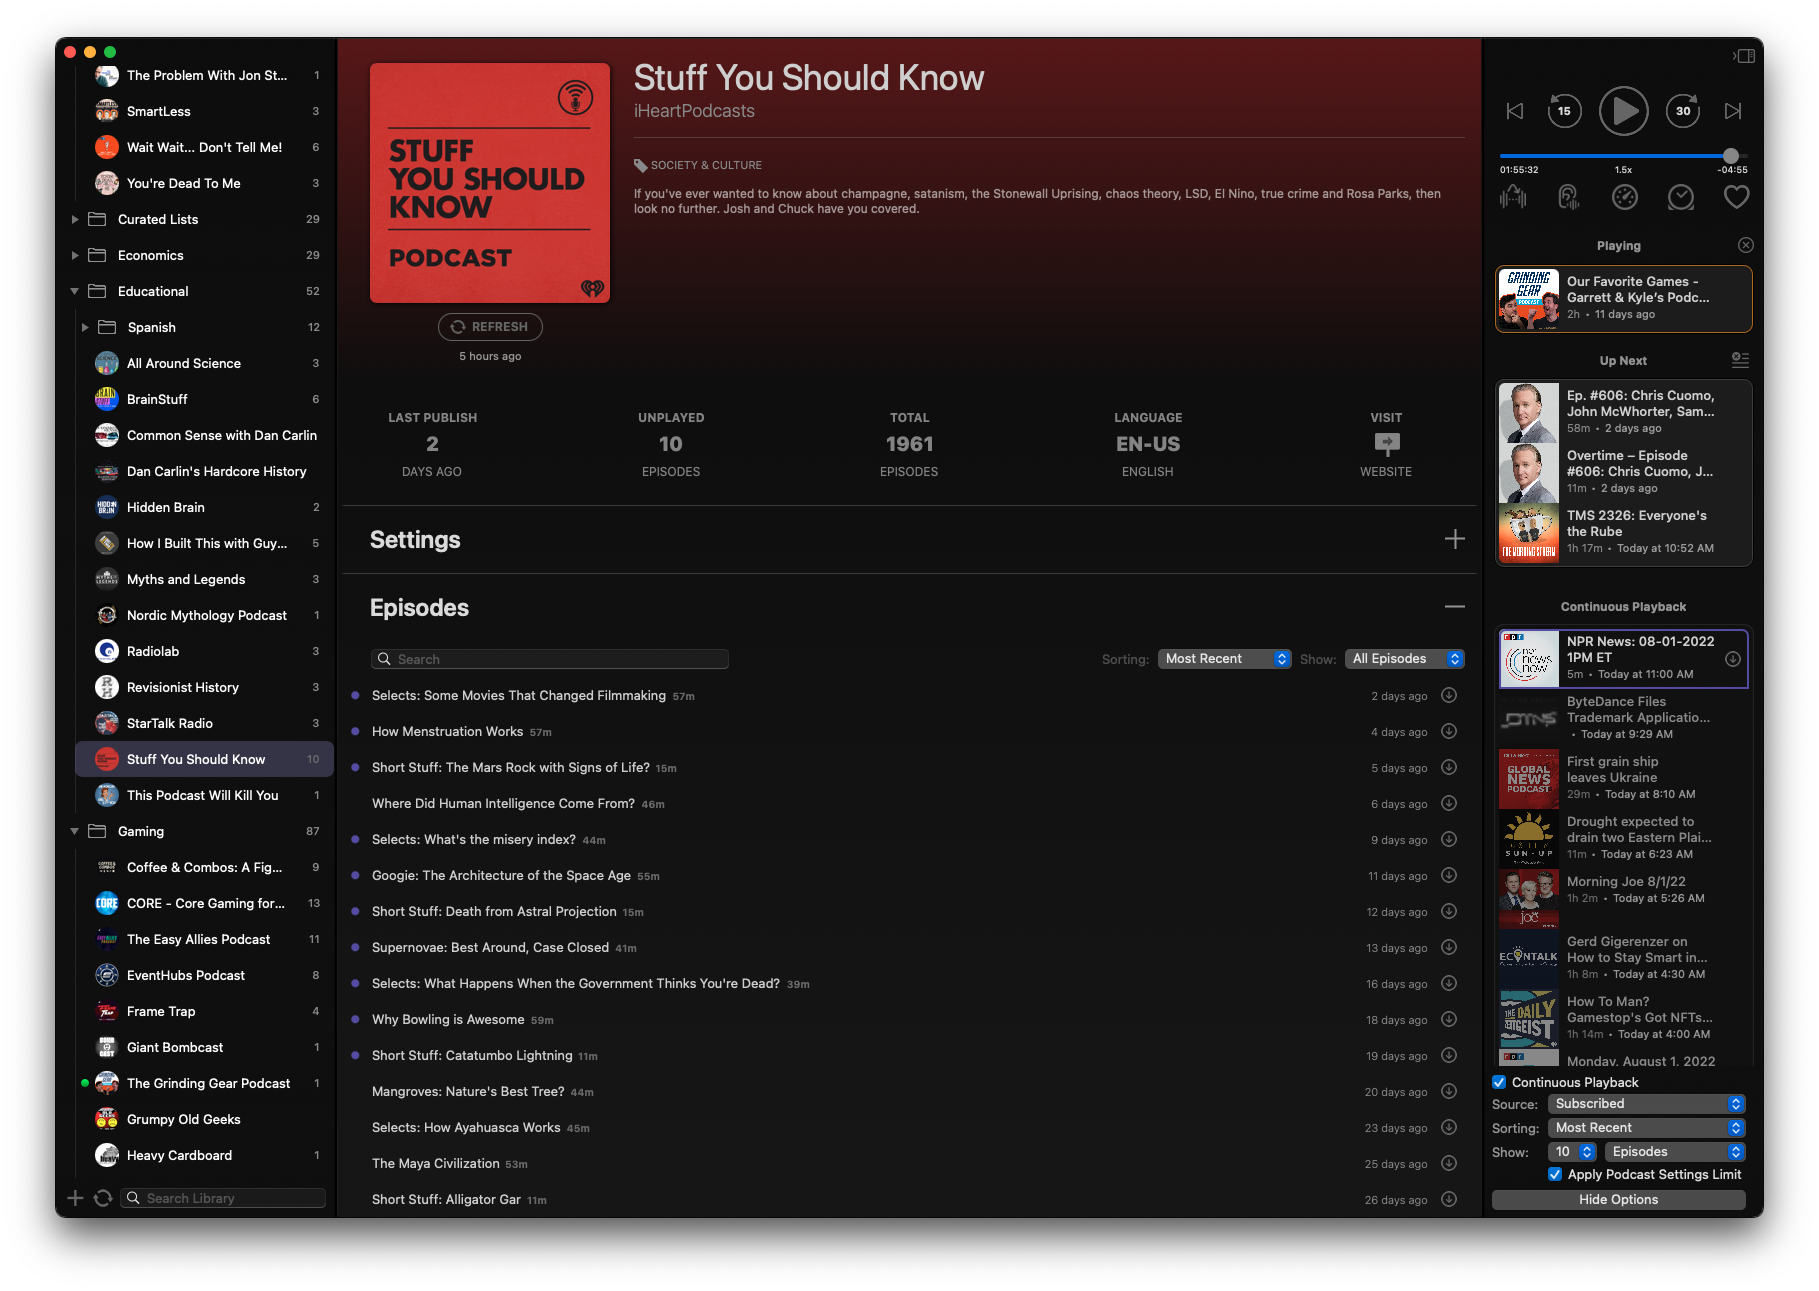Collapse the Episodes section

(x=1455, y=607)
